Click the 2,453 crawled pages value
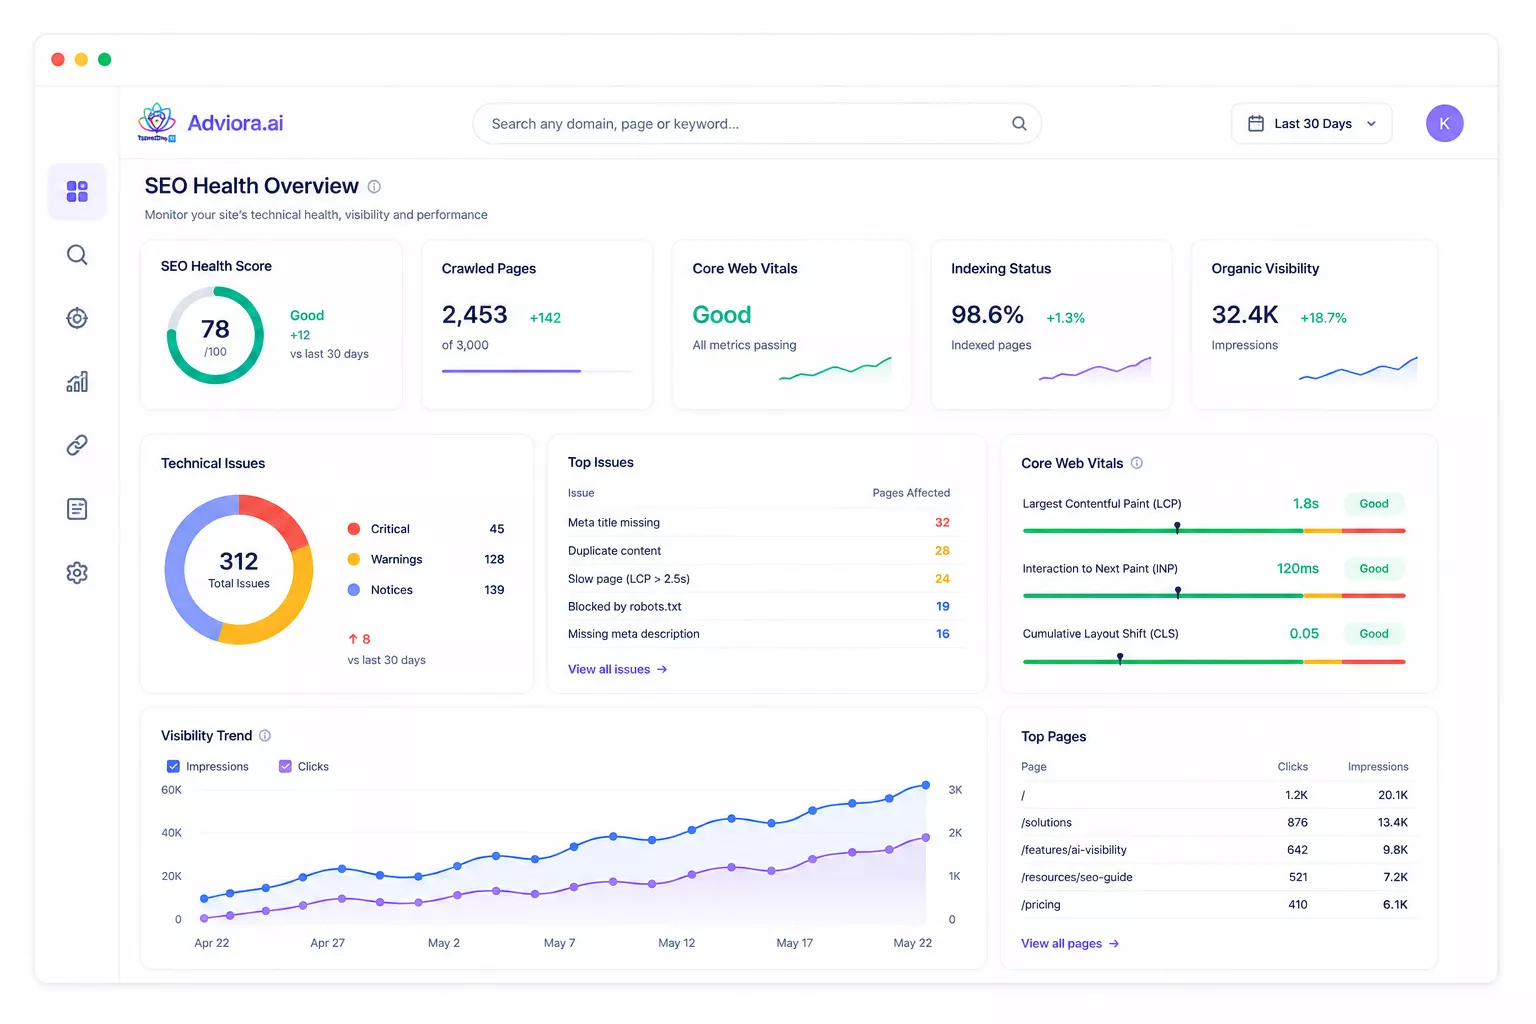The width and height of the screenshot is (1536, 1024). (475, 315)
